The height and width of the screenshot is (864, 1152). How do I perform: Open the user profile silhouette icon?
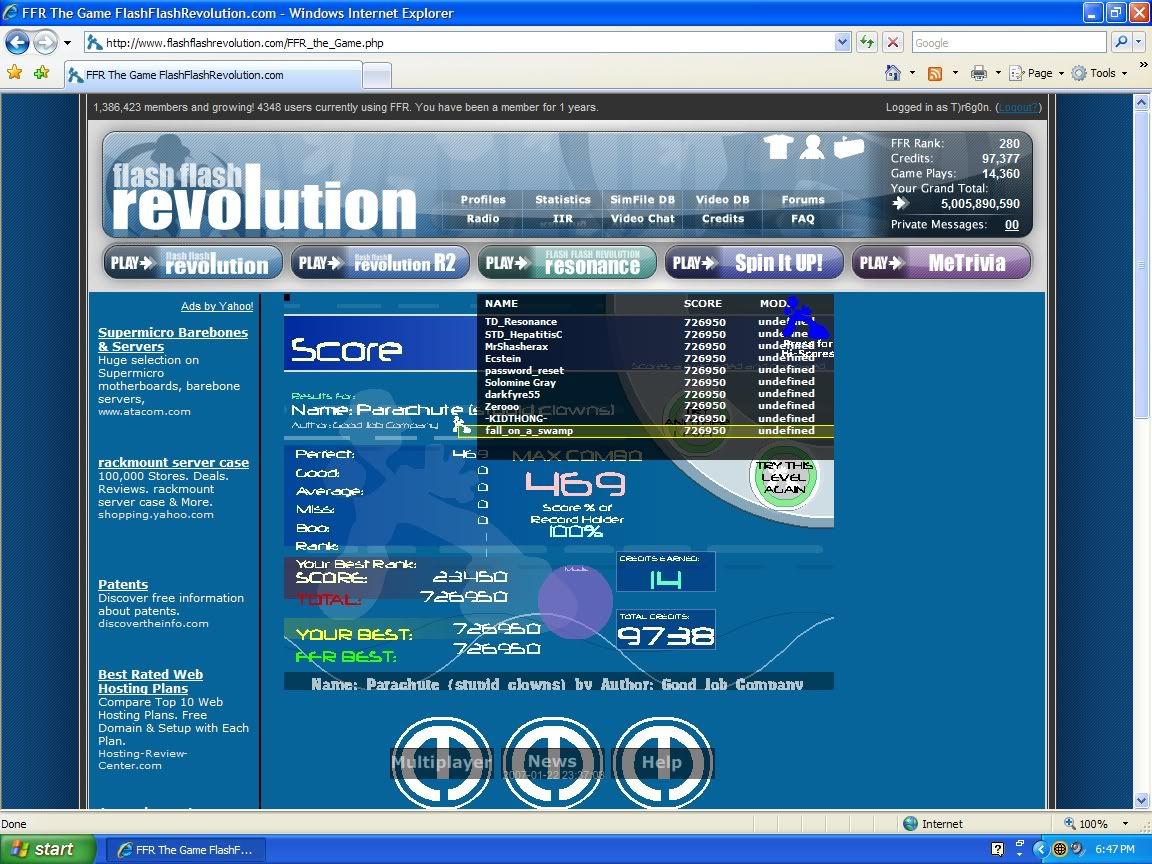[x=812, y=147]
